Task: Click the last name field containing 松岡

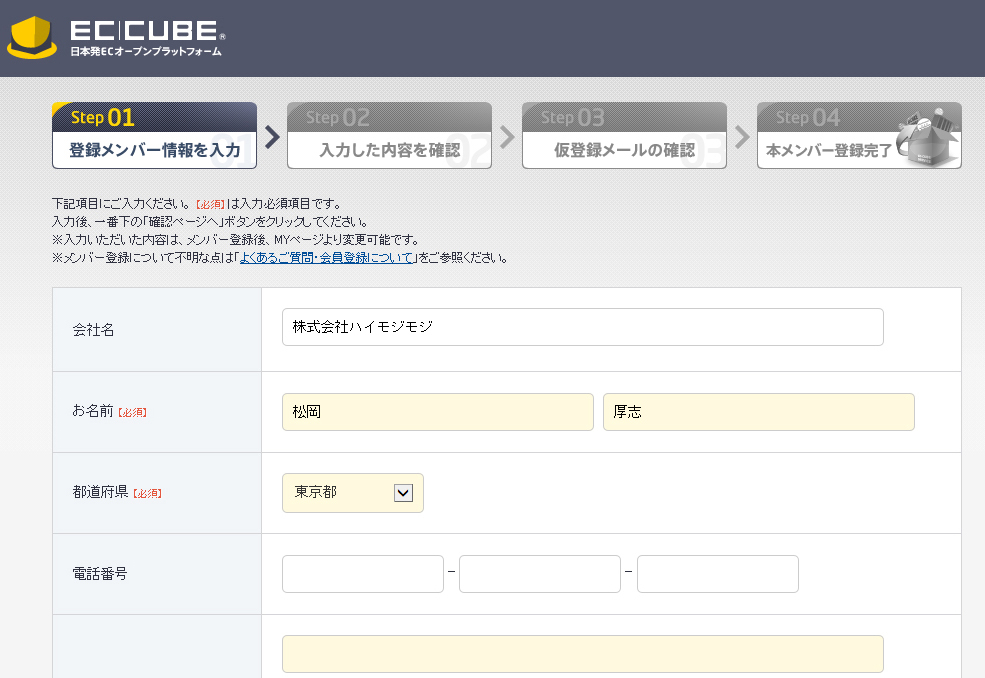Action: [437, 412]
